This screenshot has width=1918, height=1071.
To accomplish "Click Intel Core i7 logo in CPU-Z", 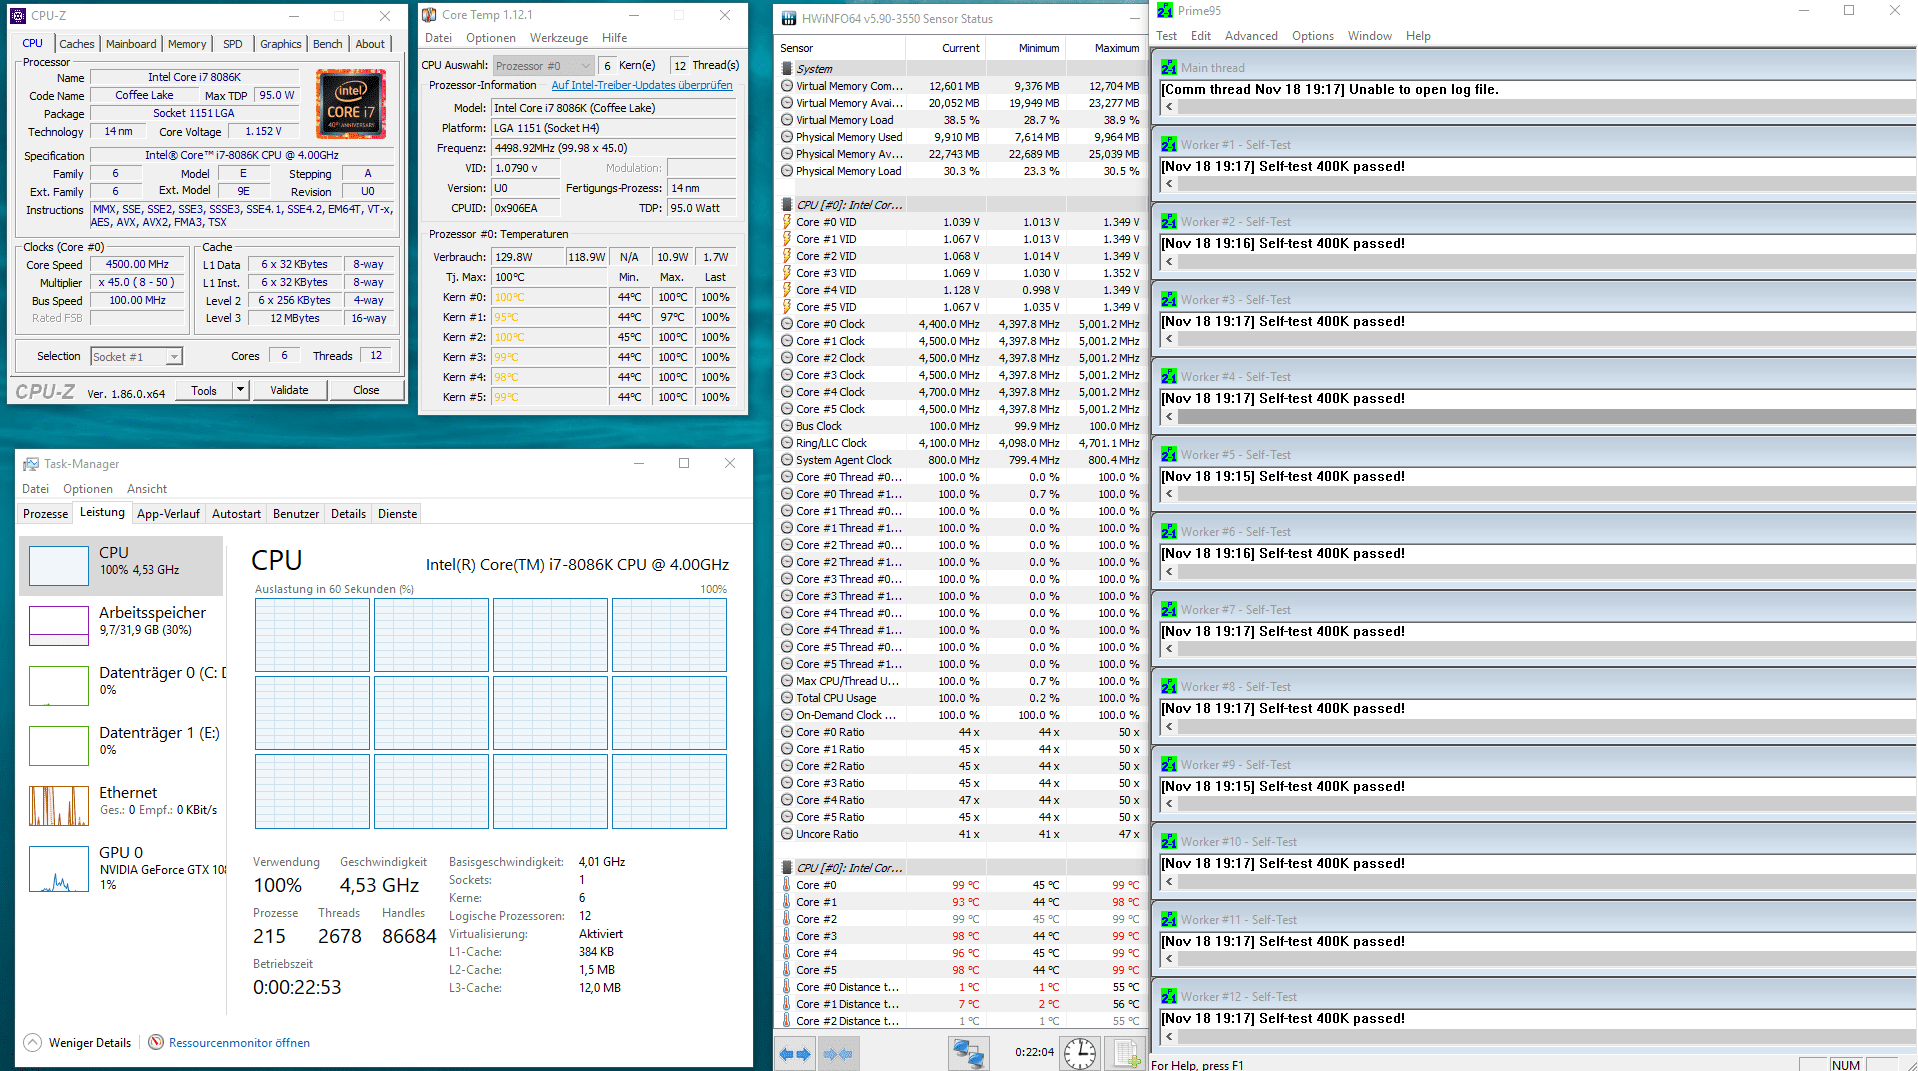I will pyautogui.click(x=351, y=104).
